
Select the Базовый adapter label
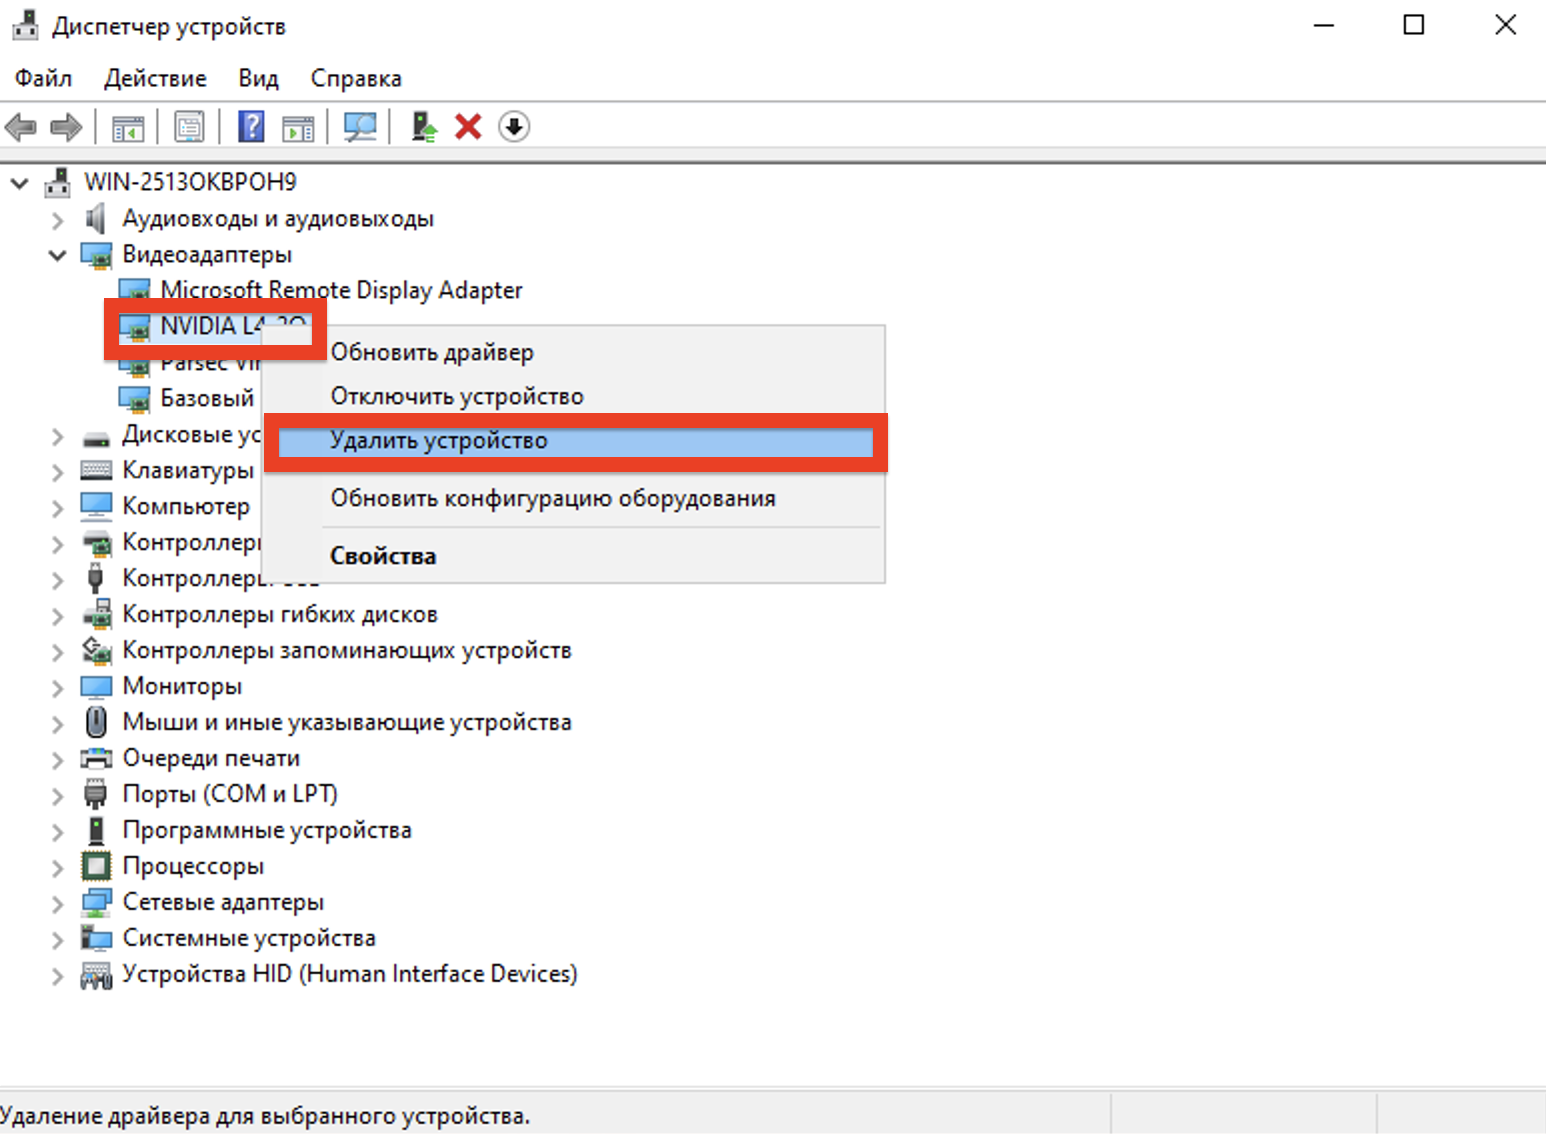coord(208,398)
